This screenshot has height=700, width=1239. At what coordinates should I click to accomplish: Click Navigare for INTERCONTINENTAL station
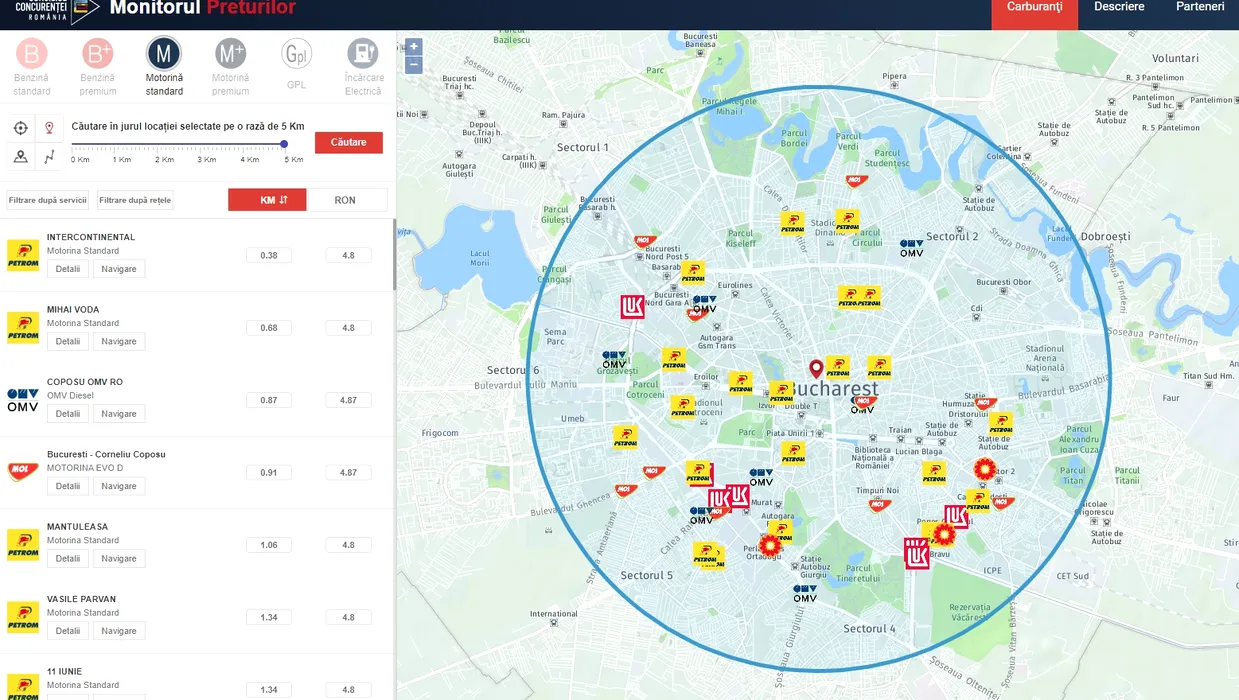[119, 269]
